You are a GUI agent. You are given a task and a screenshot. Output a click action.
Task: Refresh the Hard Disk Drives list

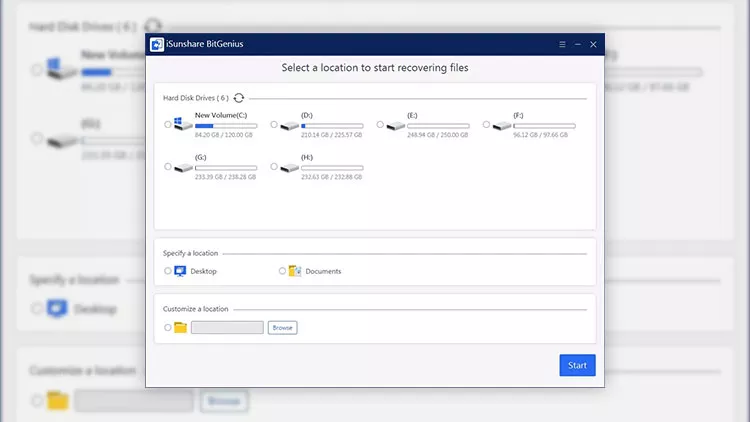point(239,98)
